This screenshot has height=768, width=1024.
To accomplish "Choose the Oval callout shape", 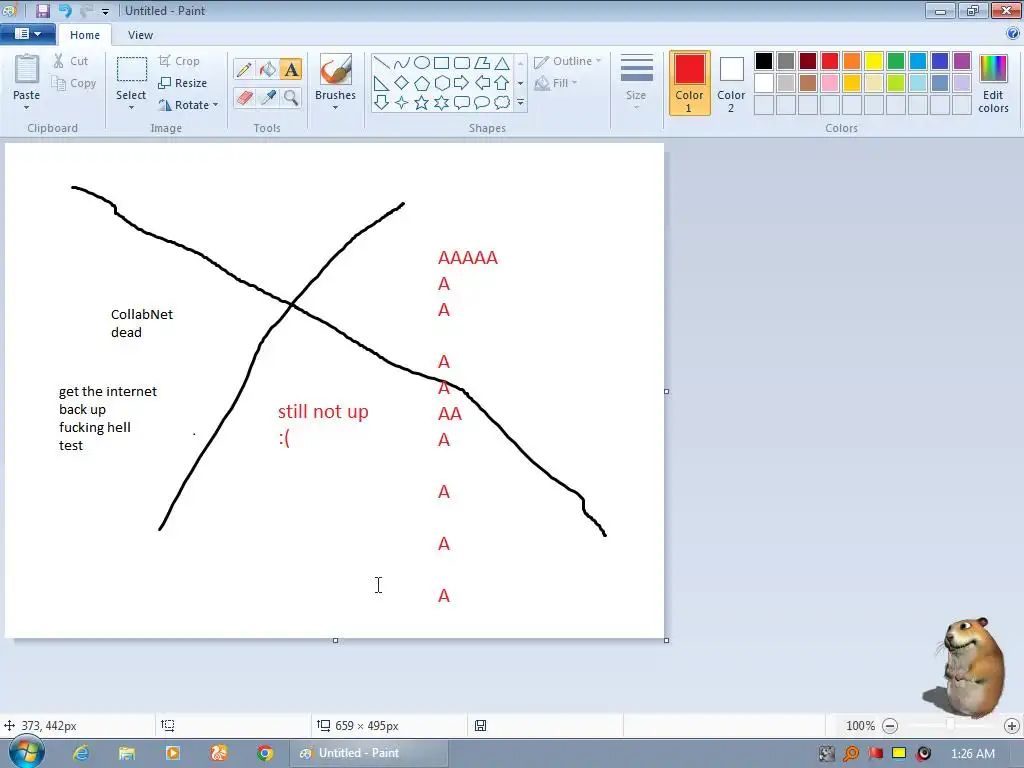I will pyautogui.click(x=482, y=103).
